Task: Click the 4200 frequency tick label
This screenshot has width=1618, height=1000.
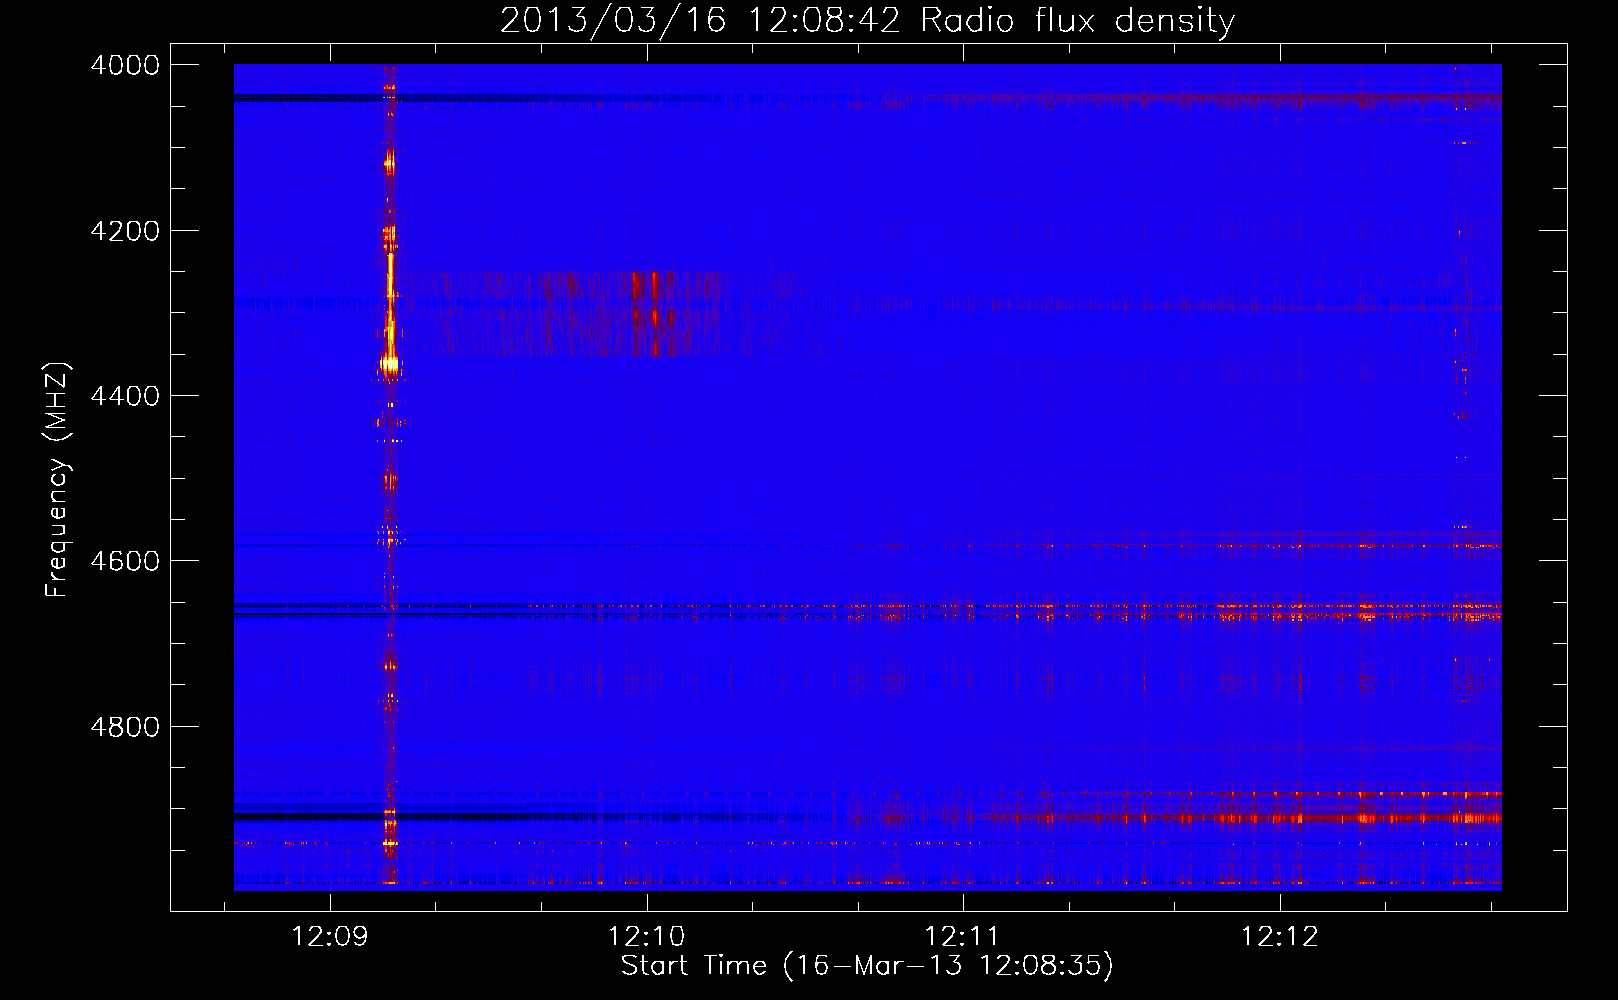Action: coord(125,231)
